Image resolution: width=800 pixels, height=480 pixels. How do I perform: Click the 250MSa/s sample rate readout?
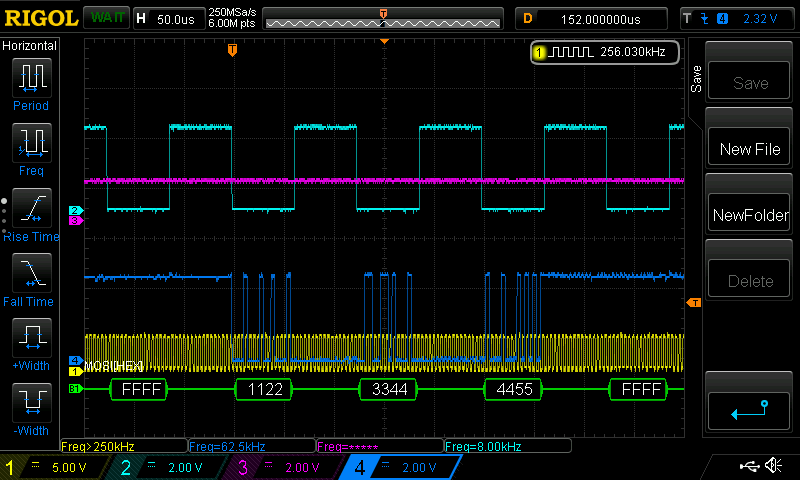(232, 12)
